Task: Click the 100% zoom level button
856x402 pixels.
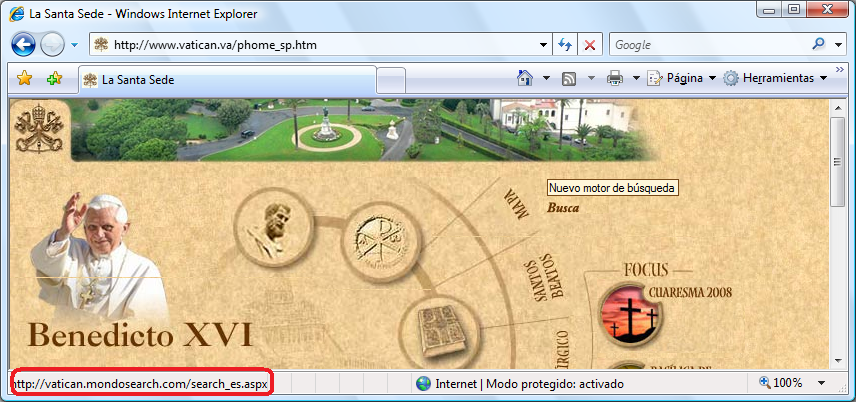Action: pos(781,383)
